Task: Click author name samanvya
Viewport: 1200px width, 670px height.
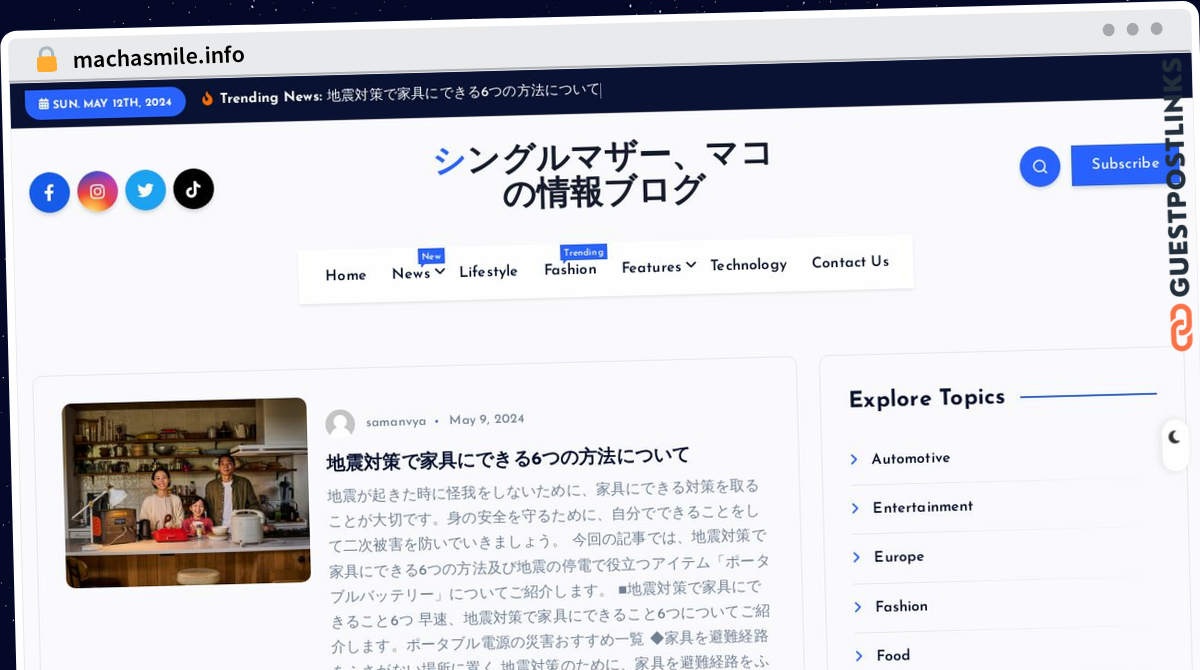Action: click(396, 422)
